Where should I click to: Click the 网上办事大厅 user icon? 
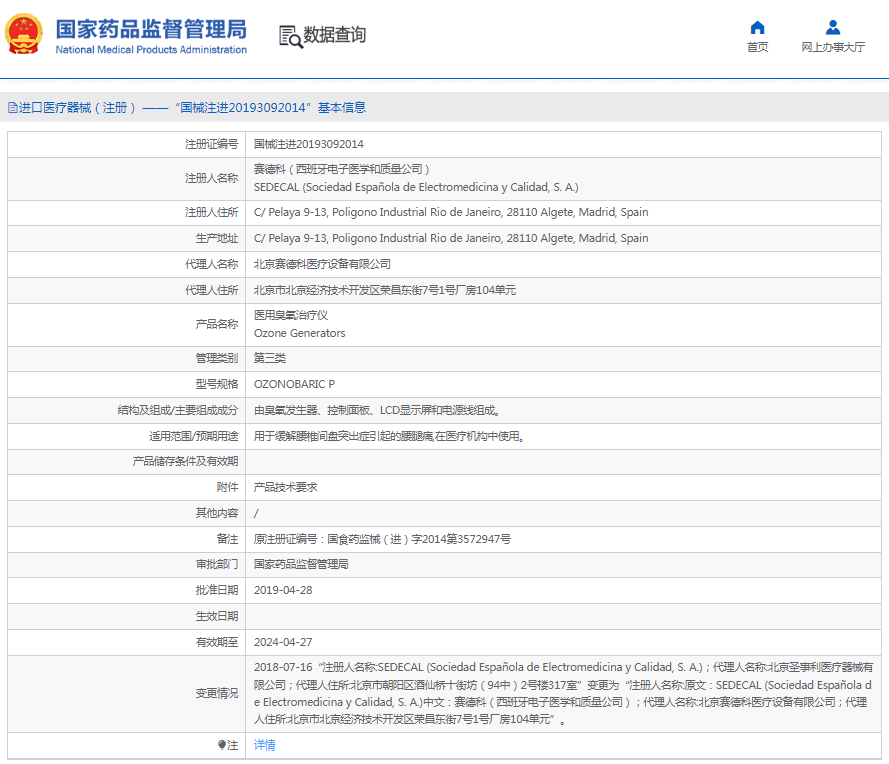pyautogui.click(x=833, y=27)
